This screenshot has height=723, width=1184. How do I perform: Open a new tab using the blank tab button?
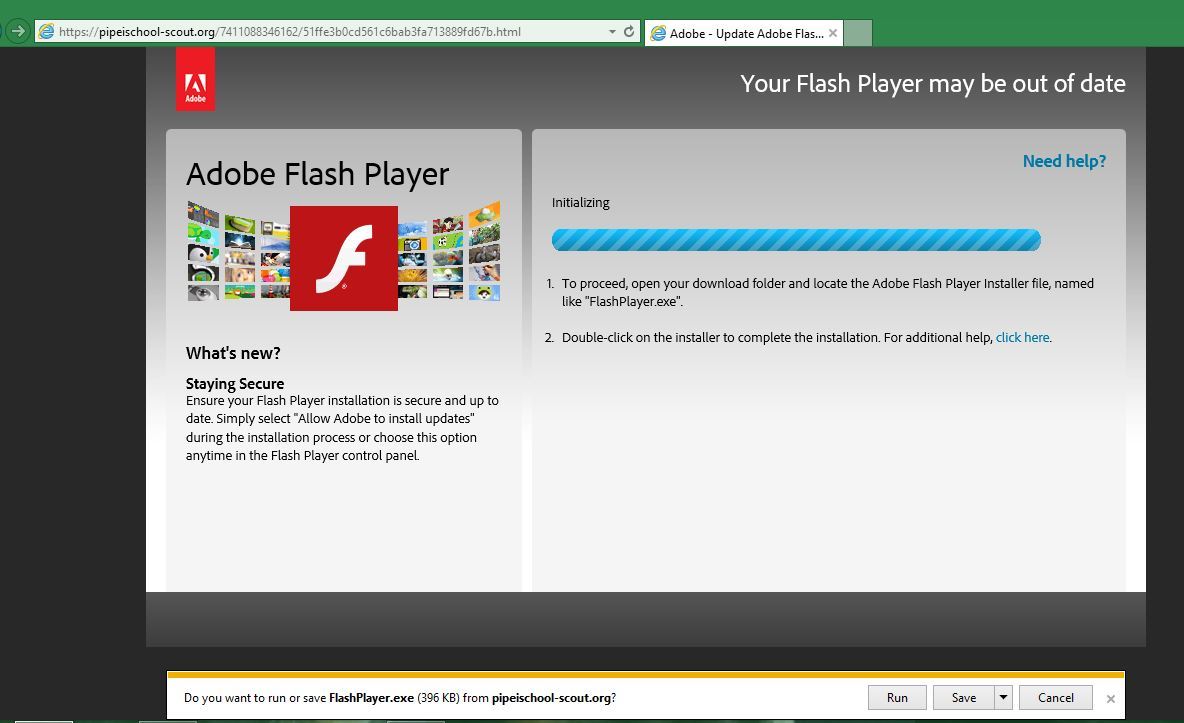(858, 33)
